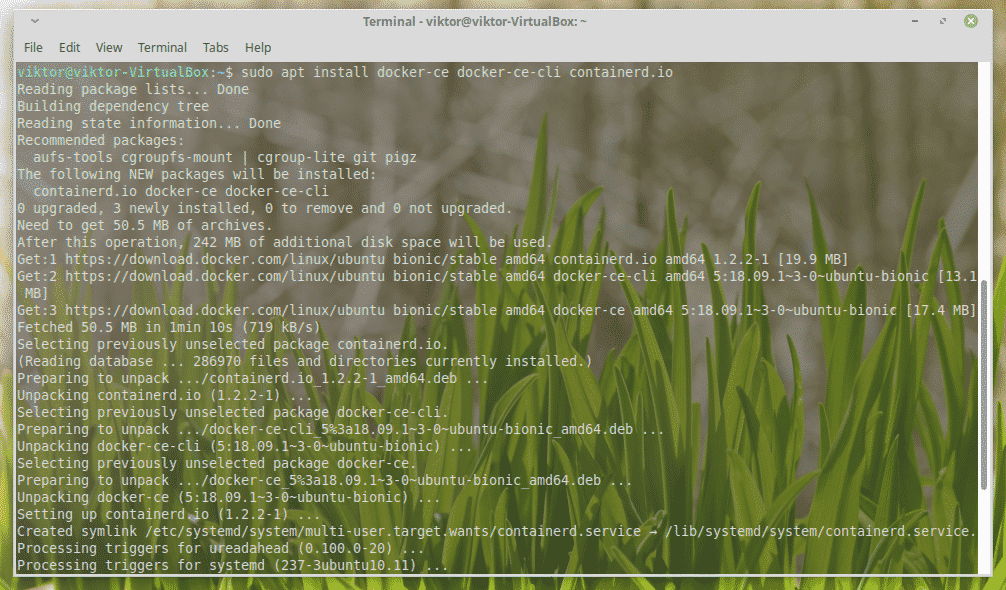This screenshot has width=1006, height=590.
Task: Click the 'Get:3' download line
Action: tap(497, 310)
